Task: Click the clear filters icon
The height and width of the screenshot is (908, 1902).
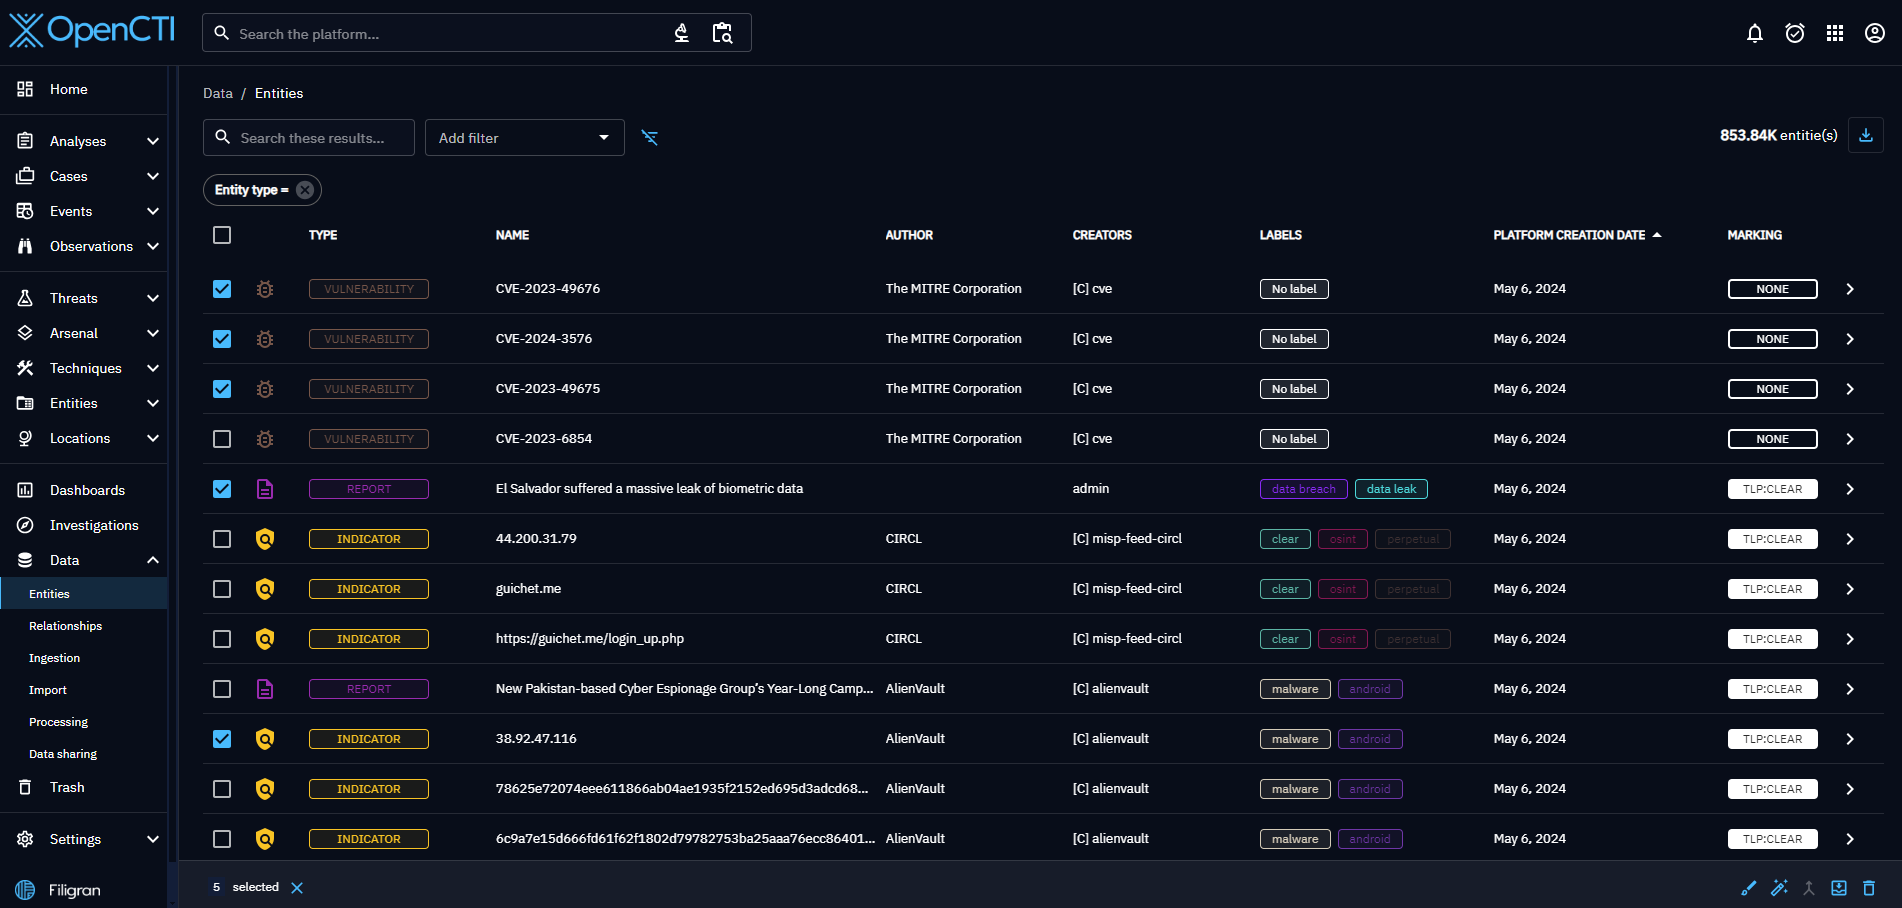Action: 650,138
